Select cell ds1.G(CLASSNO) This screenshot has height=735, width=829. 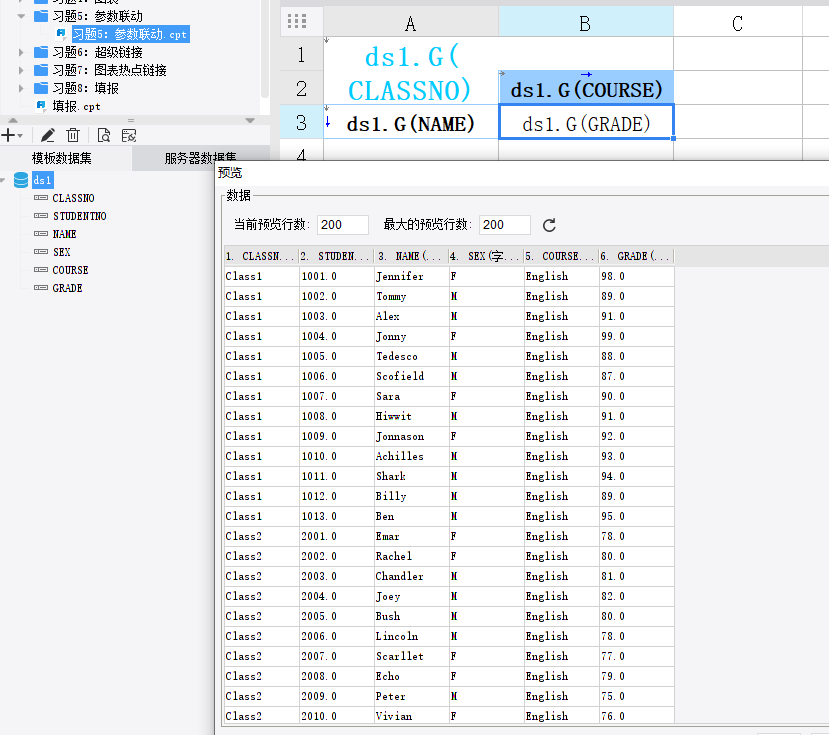411,71
